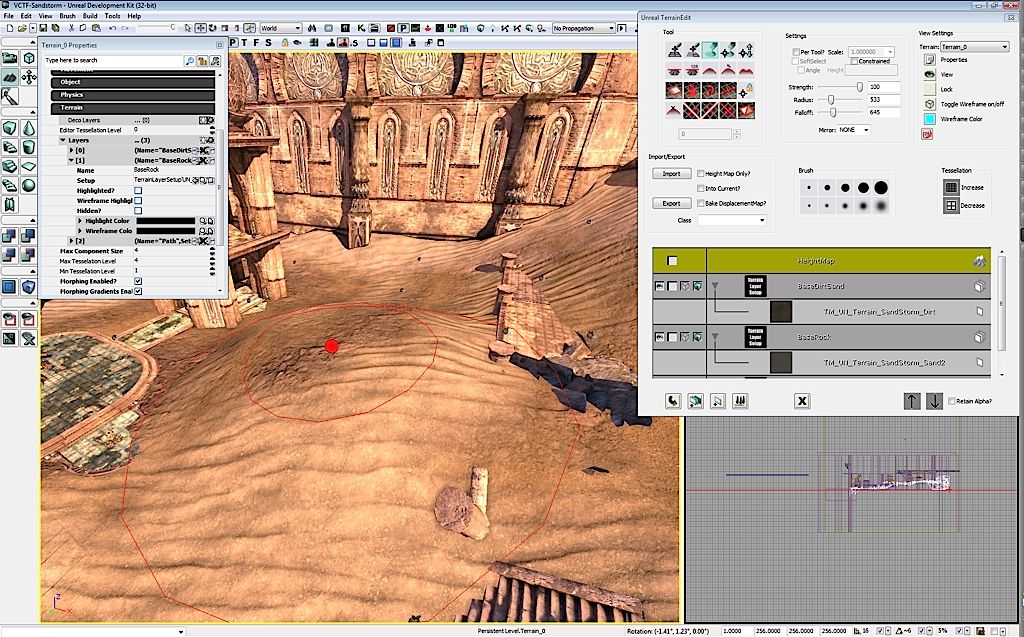Click the first new layer icon below list
This screenshot has width=1024, height=637.
(x=673, y=401)
